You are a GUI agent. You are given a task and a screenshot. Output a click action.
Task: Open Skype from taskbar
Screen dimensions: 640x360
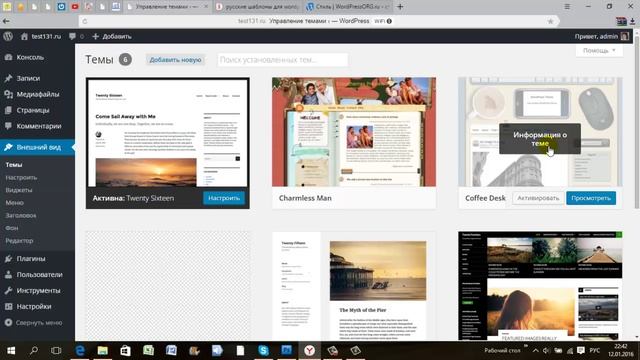(x=263, y=351)
